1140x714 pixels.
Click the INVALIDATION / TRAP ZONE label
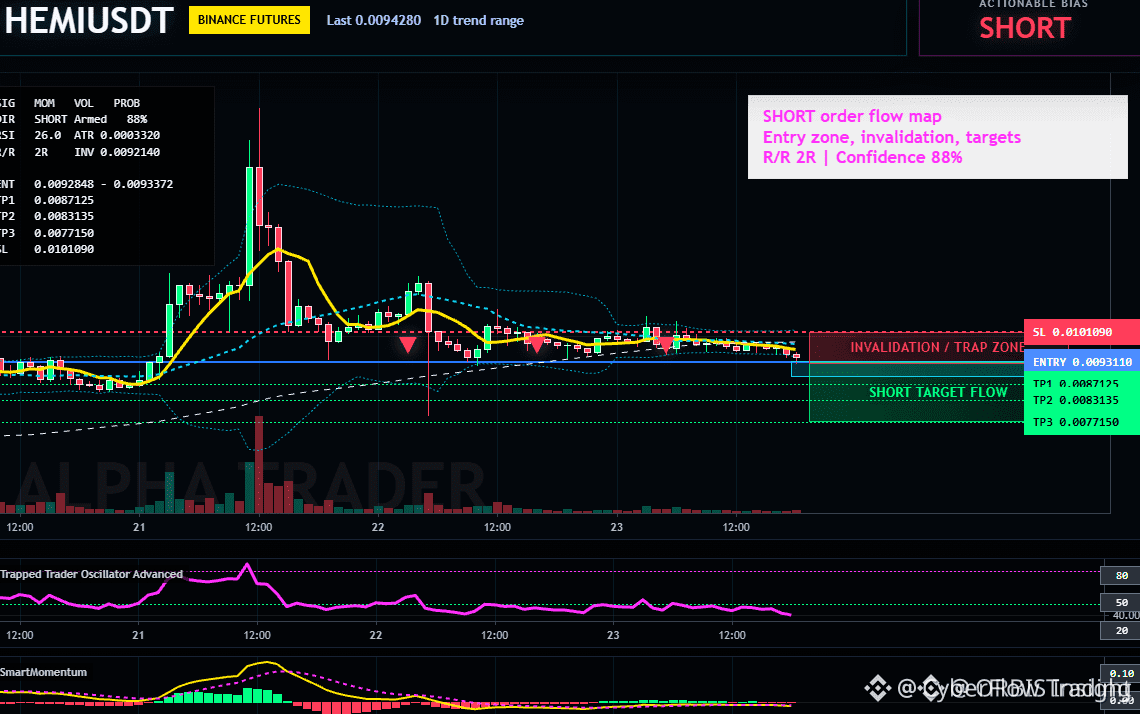938,348
